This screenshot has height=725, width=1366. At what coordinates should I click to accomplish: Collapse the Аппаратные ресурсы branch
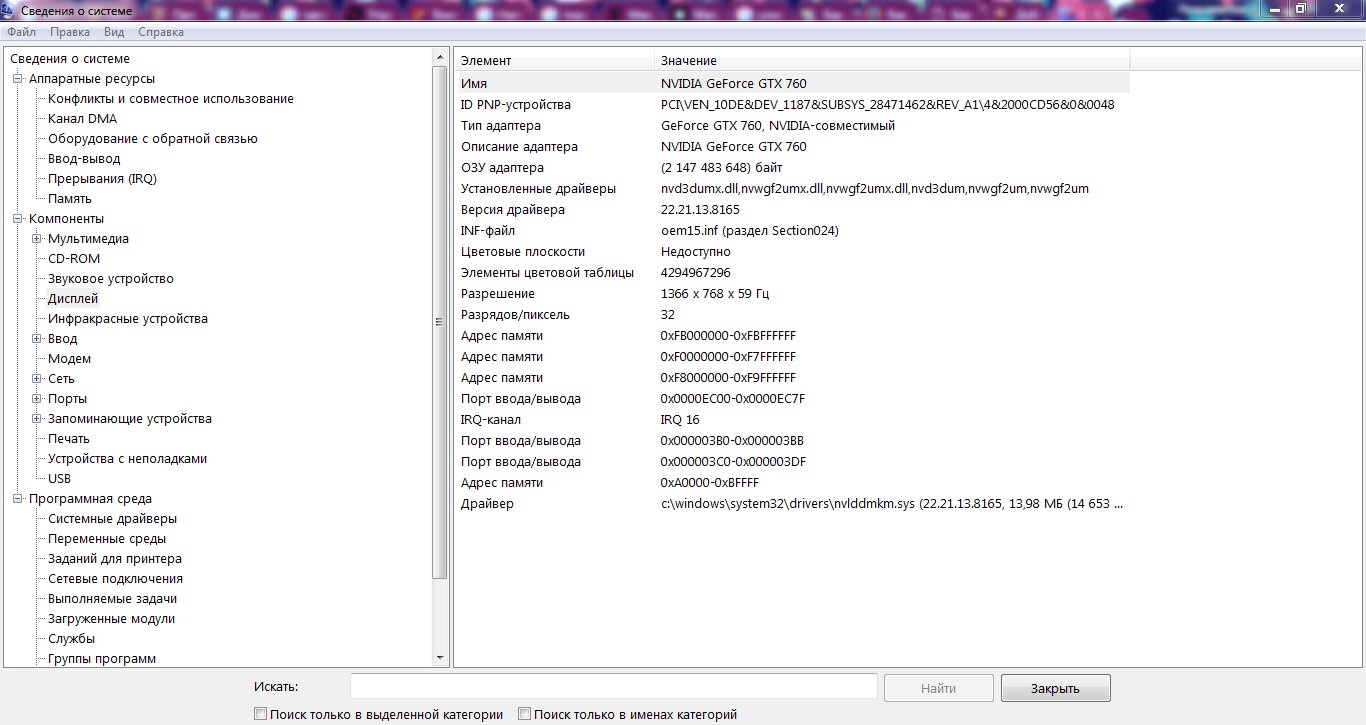click(17, 79)
